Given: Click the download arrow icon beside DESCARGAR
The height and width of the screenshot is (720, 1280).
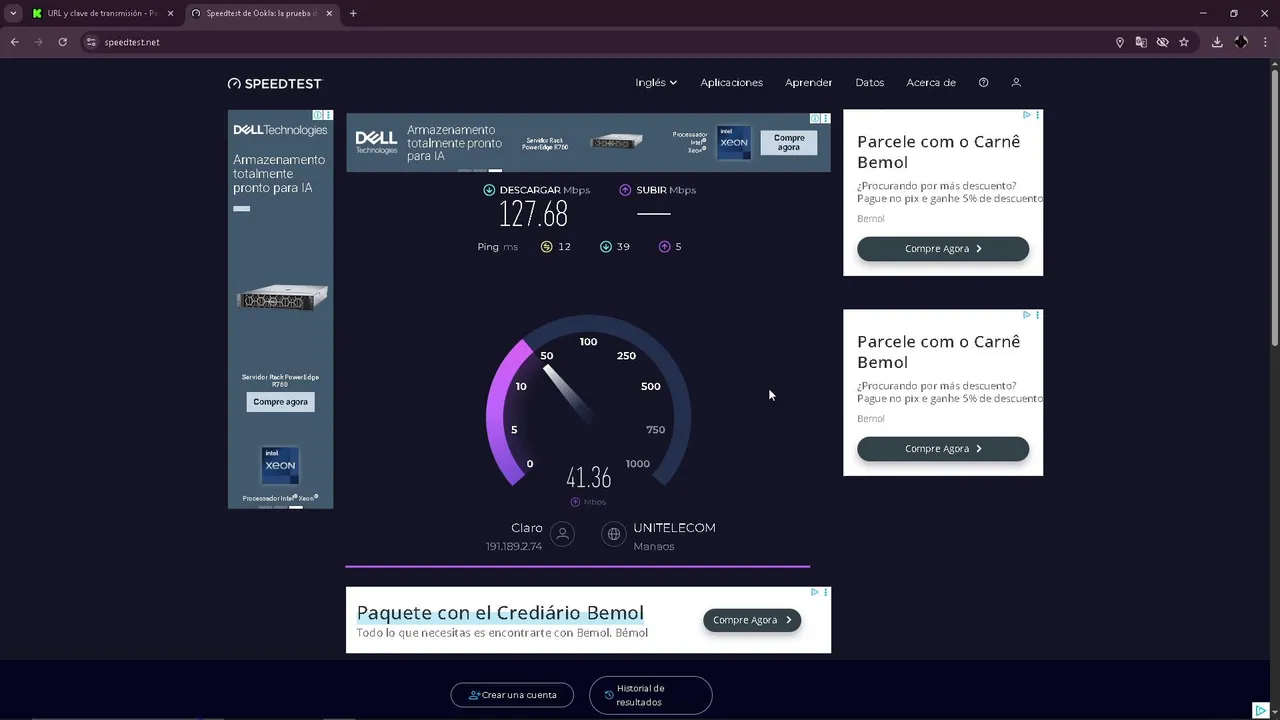Looking at the screenshot, I should click(489, 190).
